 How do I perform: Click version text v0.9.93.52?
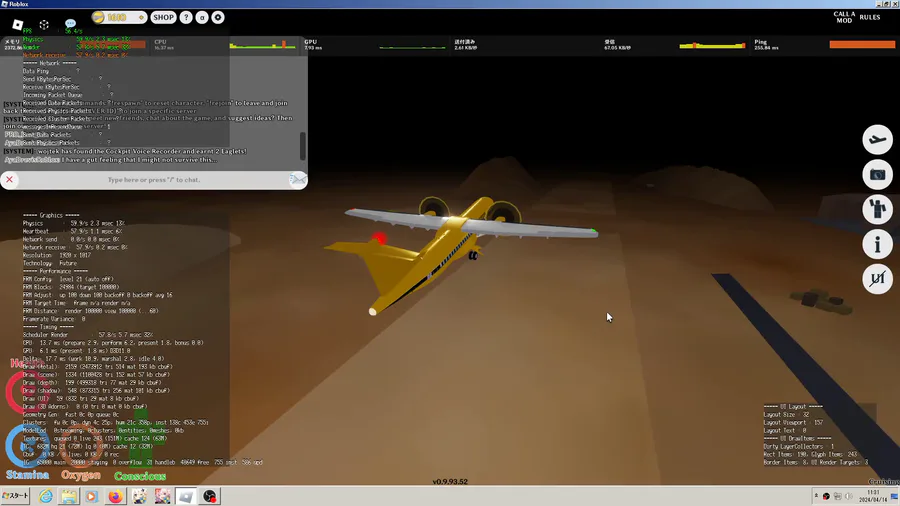(450, 481)
